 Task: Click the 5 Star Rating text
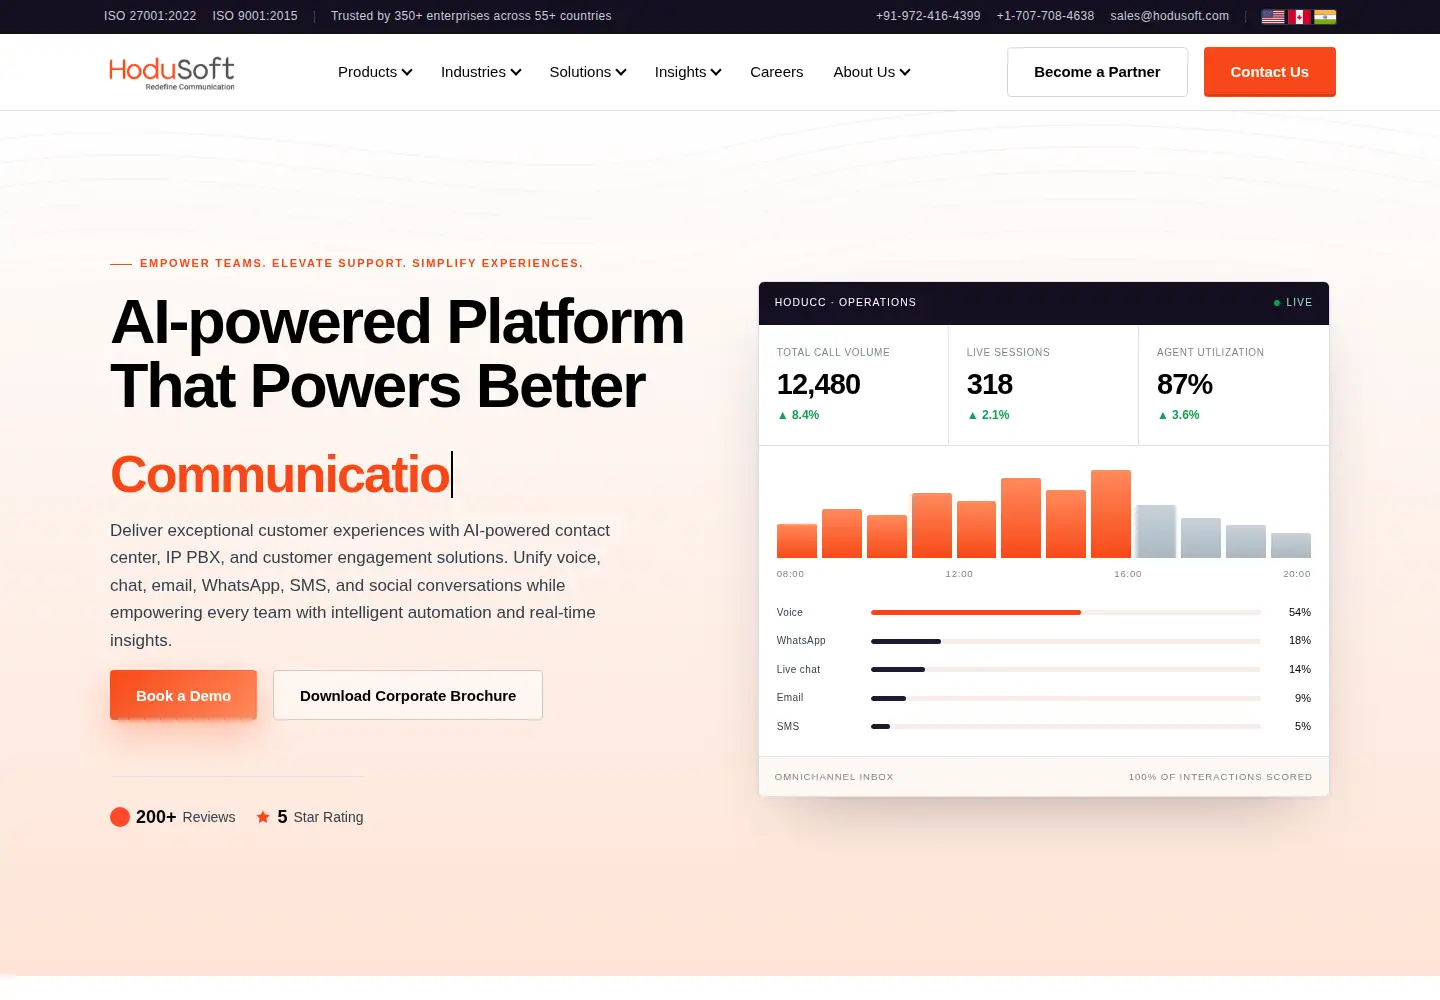pyautogui.click(x=320, y=817)
